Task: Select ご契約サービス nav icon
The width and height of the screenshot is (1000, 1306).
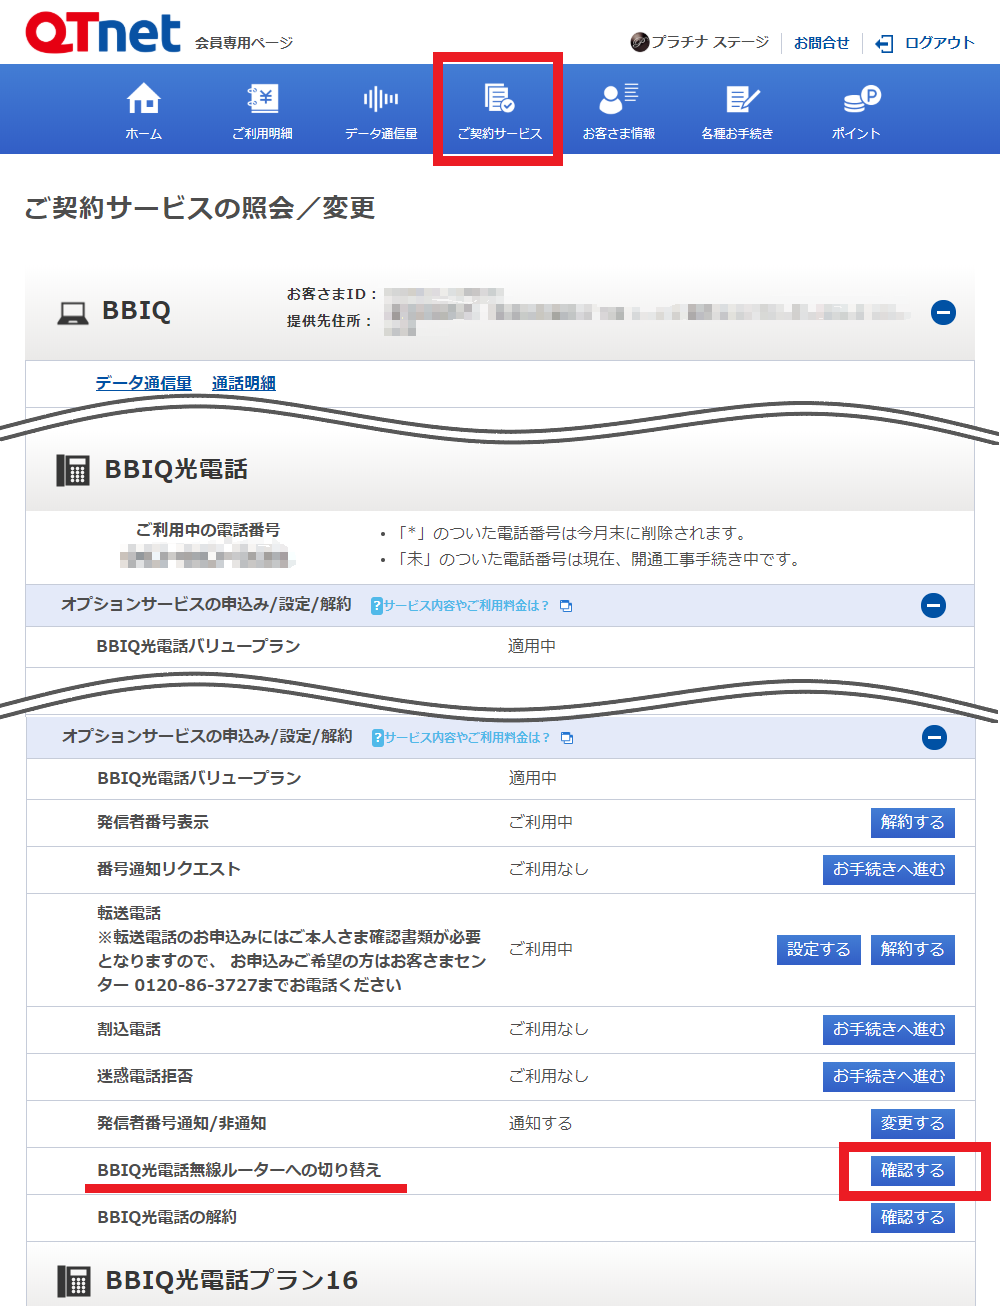Action: [x=499, y=98]
